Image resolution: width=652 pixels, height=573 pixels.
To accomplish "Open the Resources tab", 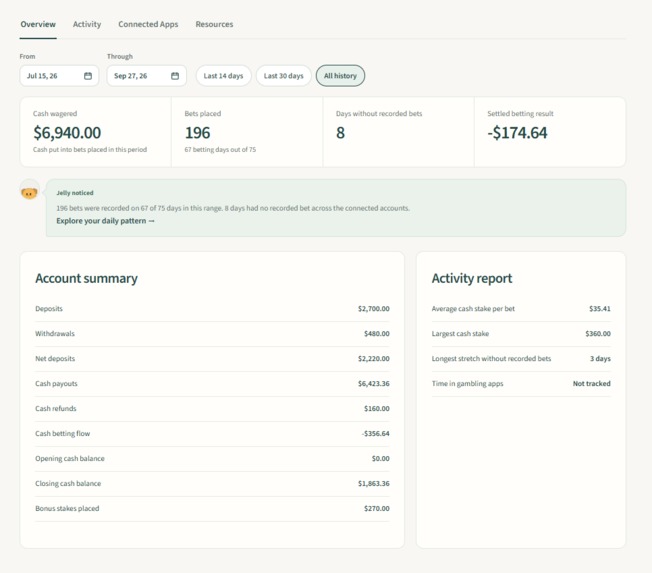I will (214, 24).
